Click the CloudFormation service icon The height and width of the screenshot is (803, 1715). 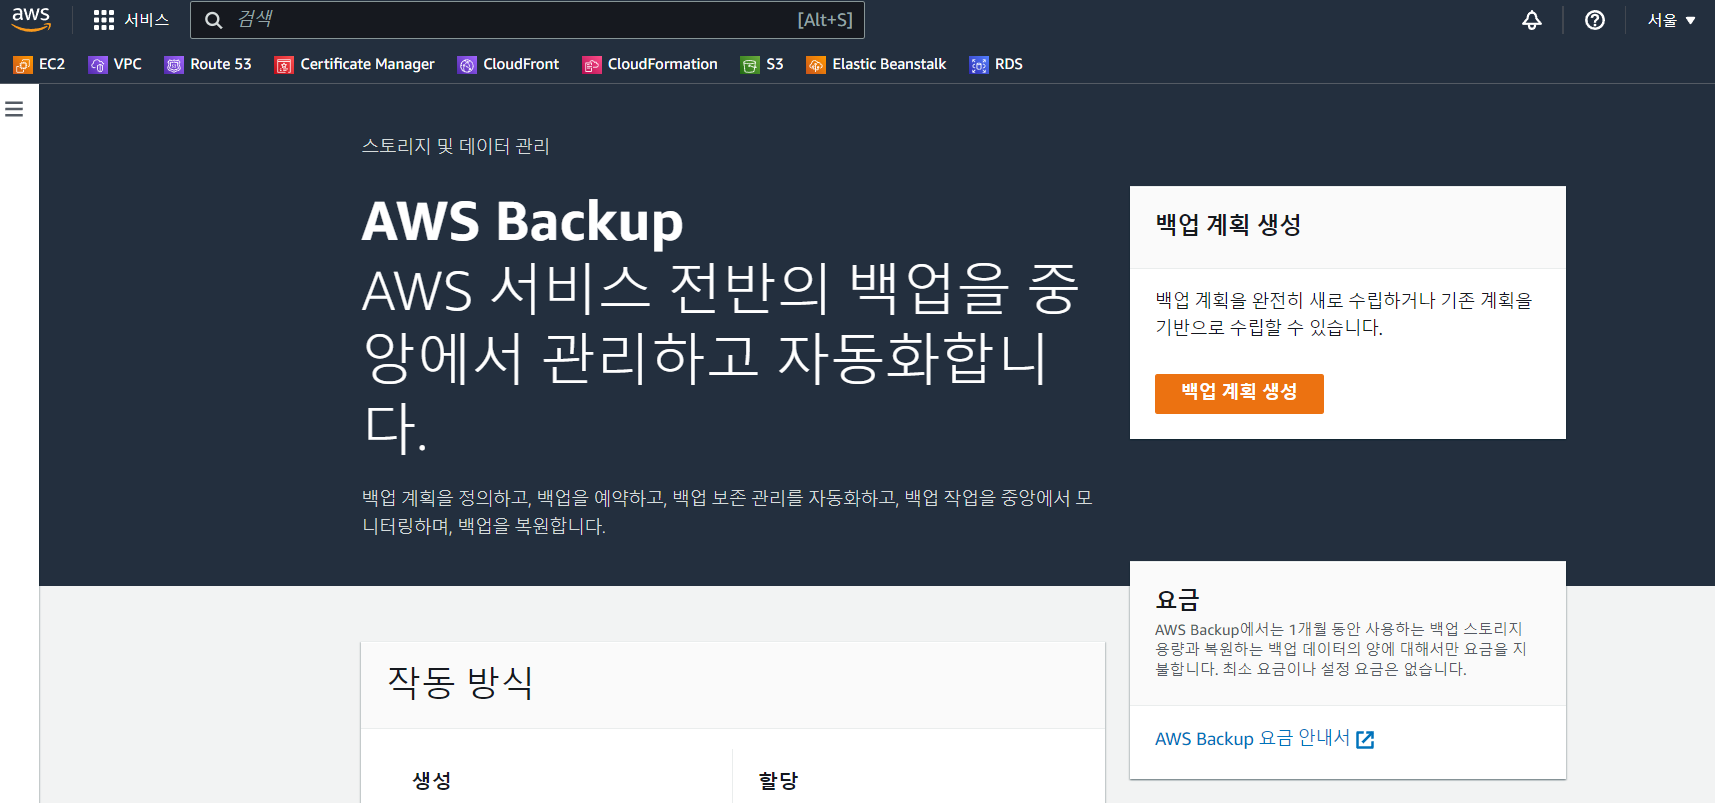pos(592,65)
